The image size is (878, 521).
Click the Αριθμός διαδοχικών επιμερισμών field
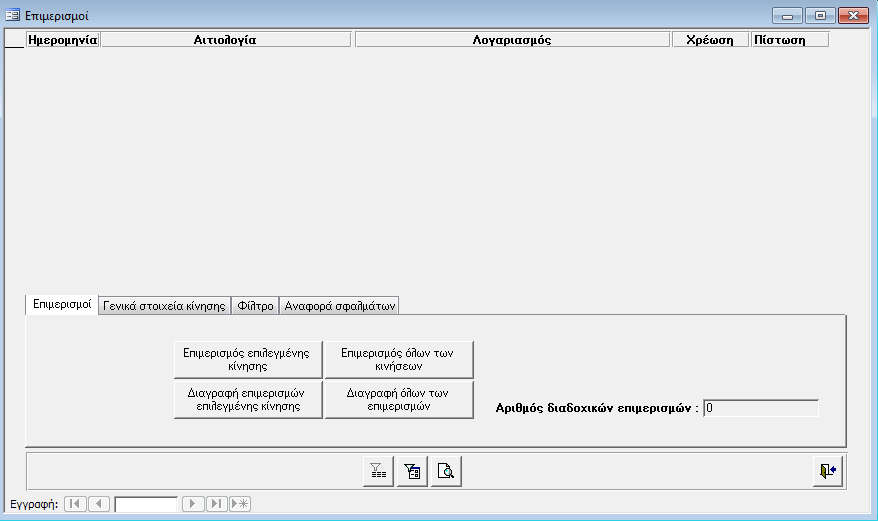(x=760, y=408)
